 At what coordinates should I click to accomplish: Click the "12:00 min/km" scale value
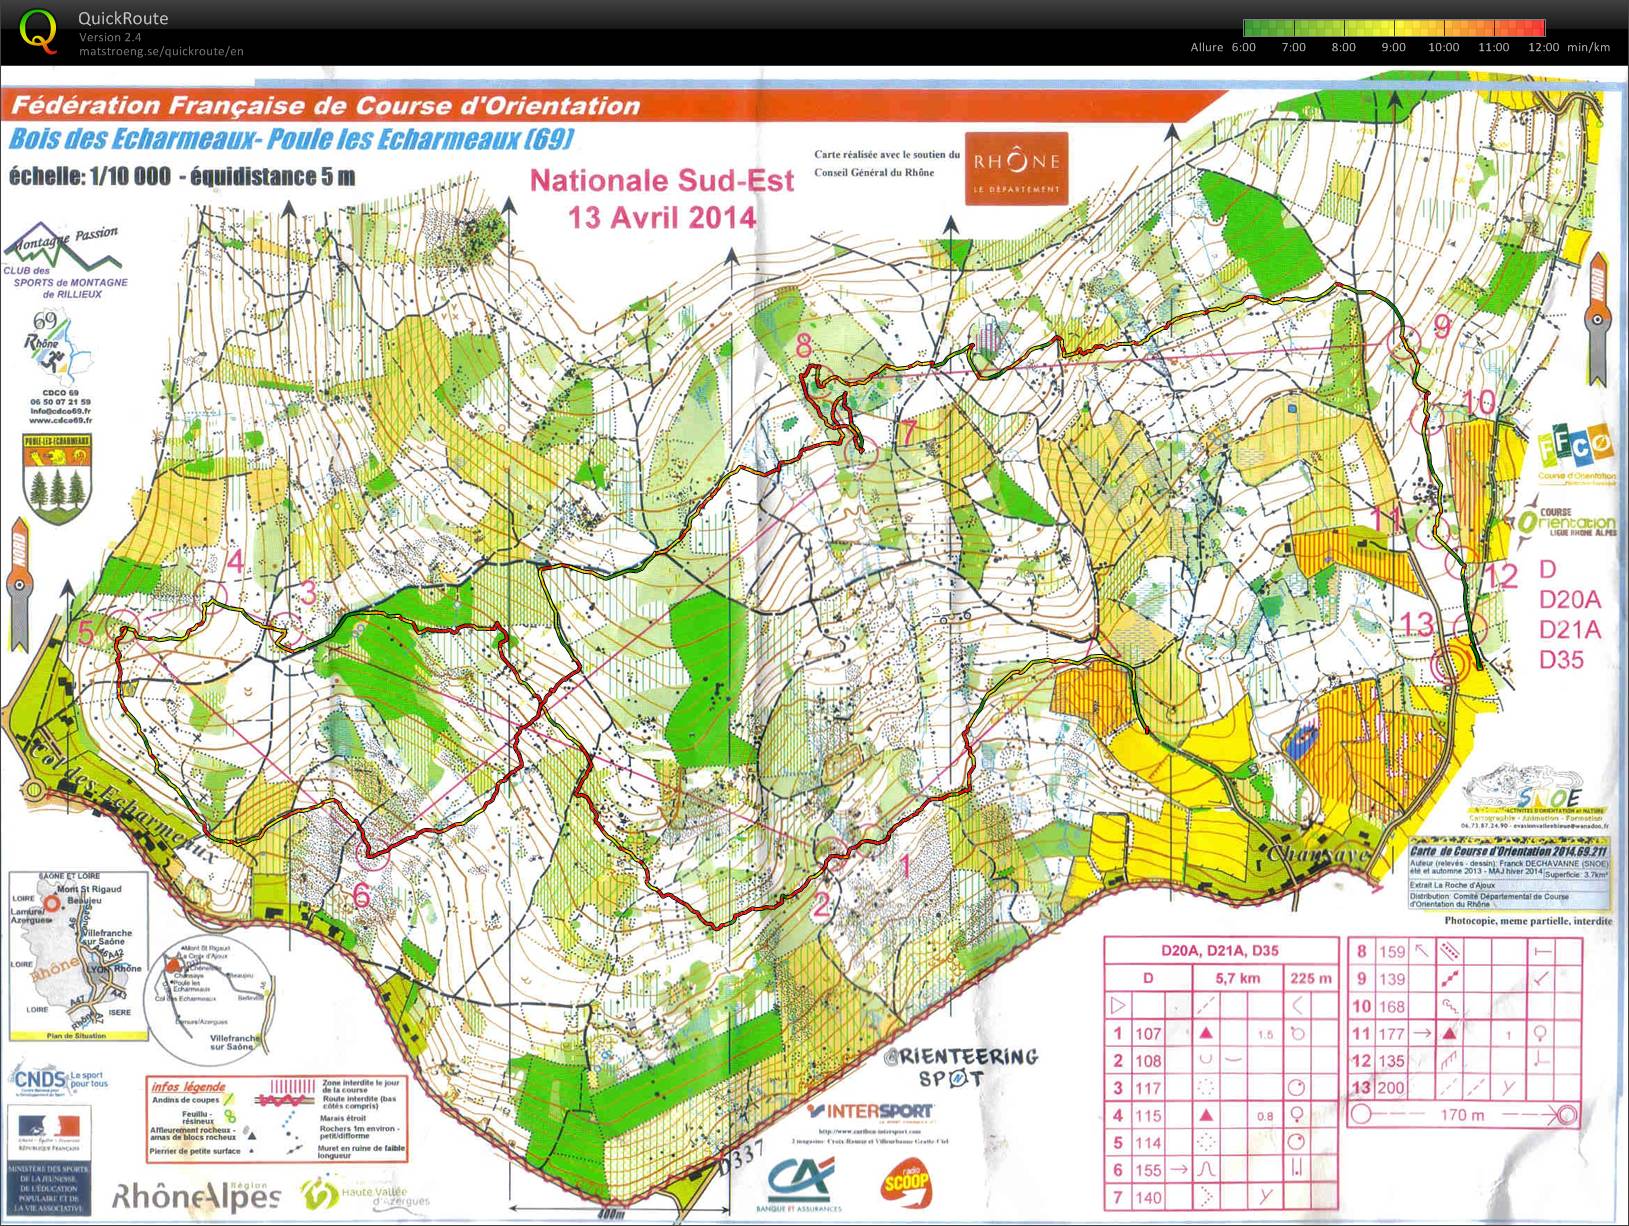click(x=1569, y=47)
